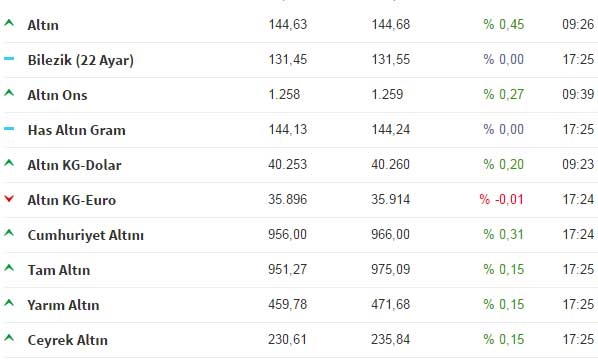The height and width of the screenshot is (362, 598).
Task: Click the green up arrow beside Altın
Action: tap(9, 23)
